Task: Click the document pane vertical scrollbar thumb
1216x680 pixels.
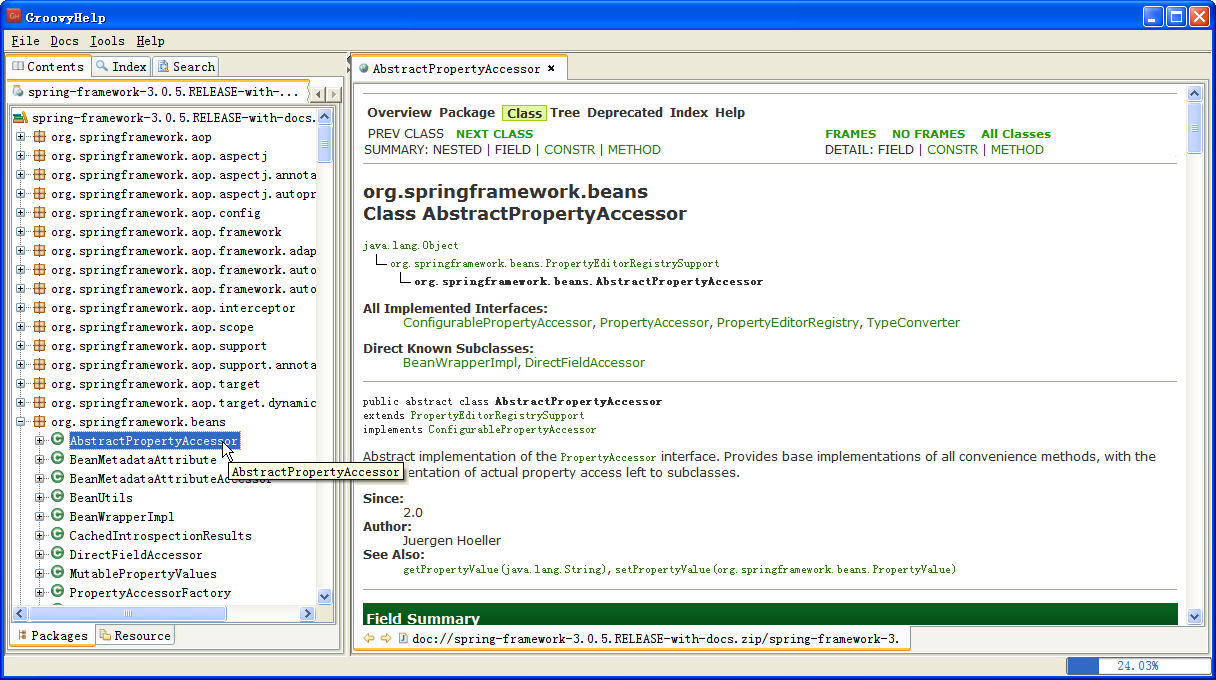Action: [x=1194, y=127]
